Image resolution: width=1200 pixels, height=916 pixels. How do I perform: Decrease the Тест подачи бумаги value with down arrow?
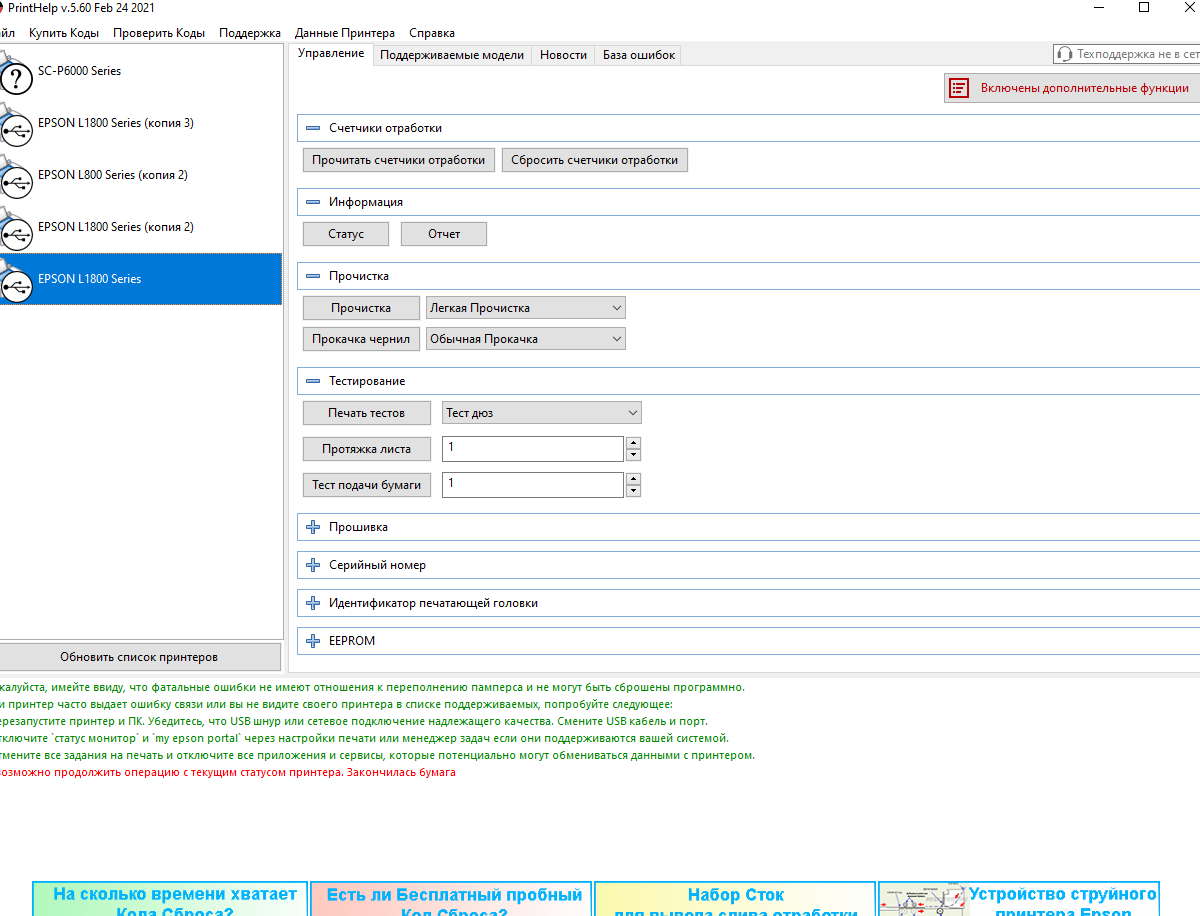tap(633, 491)
